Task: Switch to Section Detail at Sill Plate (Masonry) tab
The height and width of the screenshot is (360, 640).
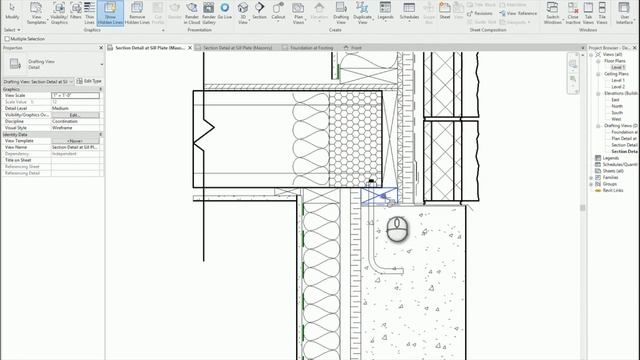Action: point(237,48)
